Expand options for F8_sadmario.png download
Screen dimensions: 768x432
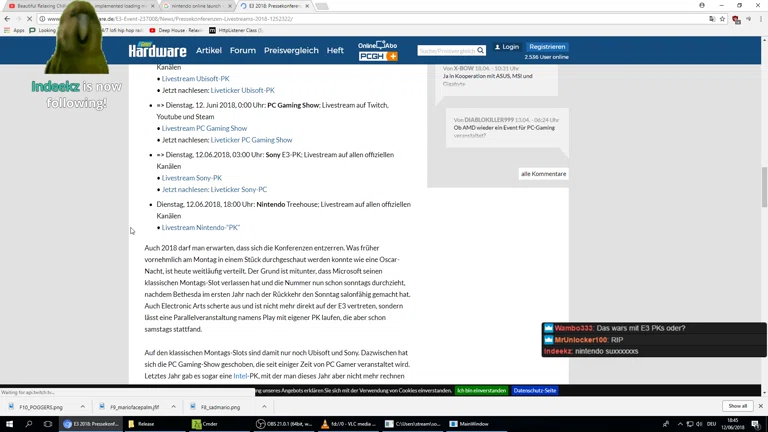[264, 407]
